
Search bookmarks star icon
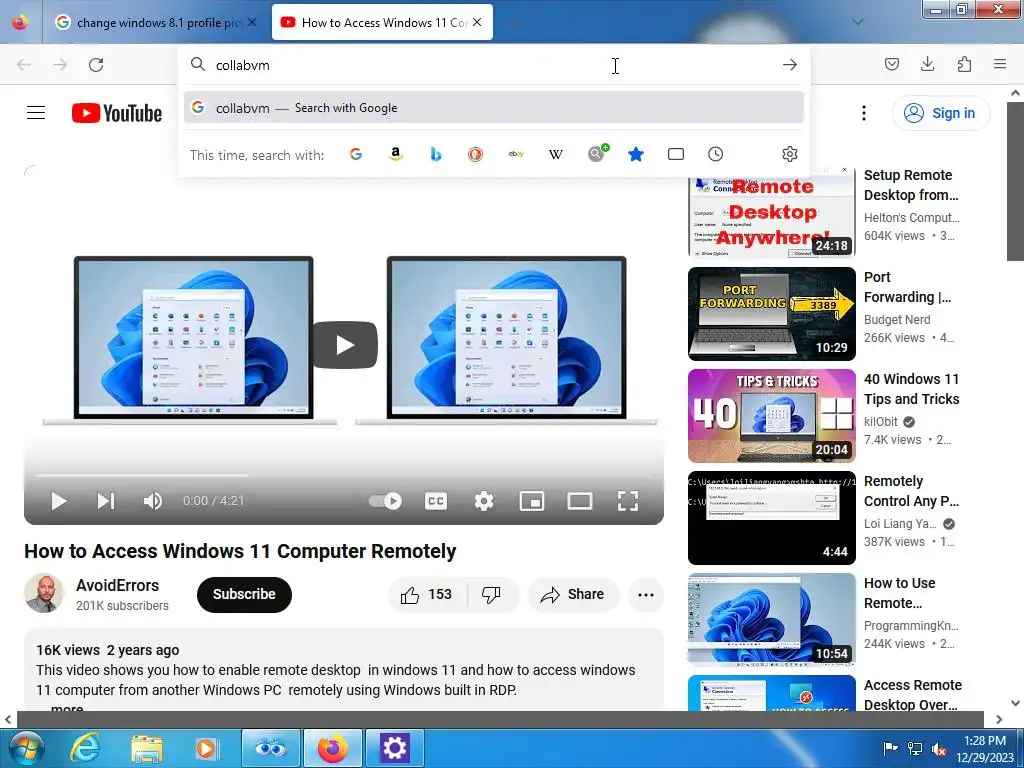pyautogui.click(x=636, y=154)
